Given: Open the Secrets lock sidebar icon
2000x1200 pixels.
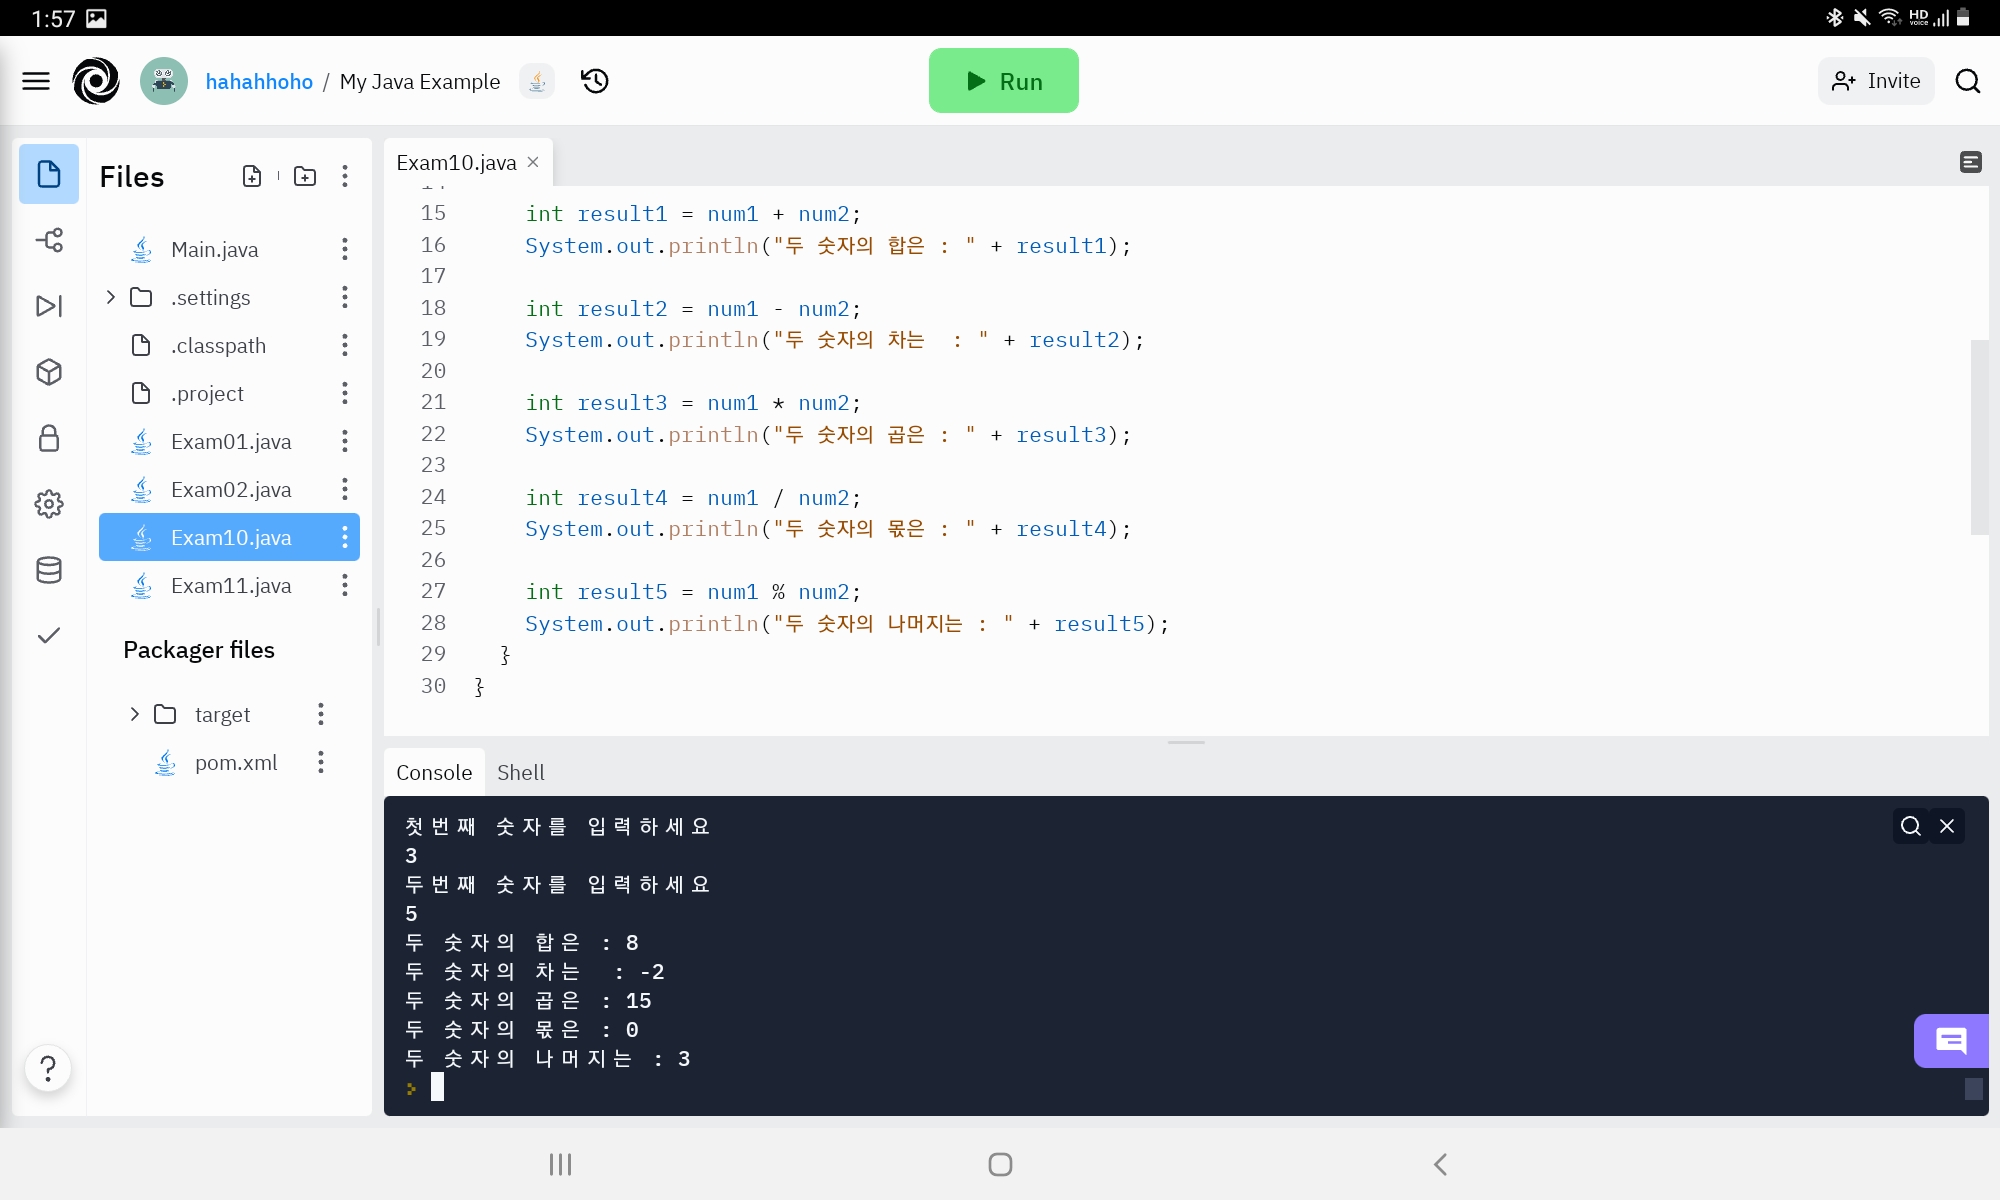Looking at the screenshot, I should 49,438.
